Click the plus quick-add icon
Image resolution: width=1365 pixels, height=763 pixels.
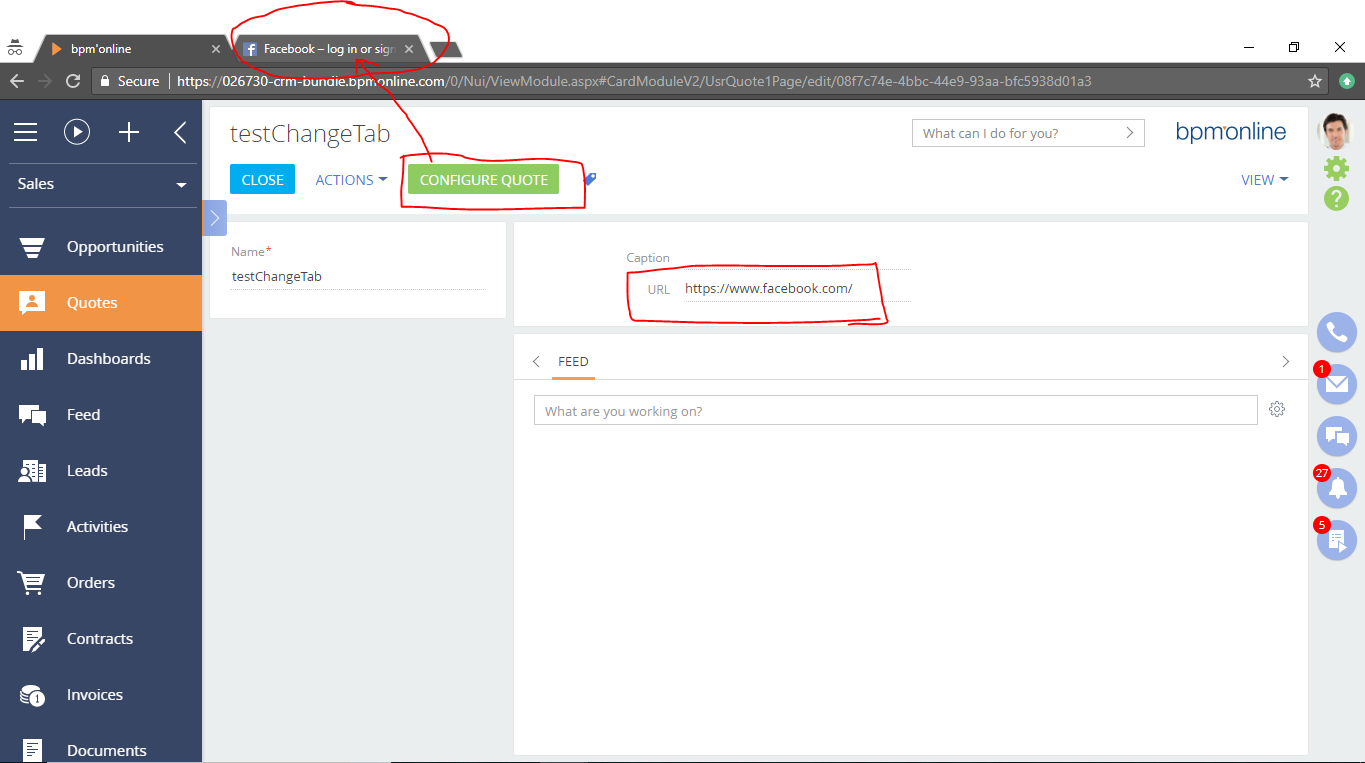129,132
